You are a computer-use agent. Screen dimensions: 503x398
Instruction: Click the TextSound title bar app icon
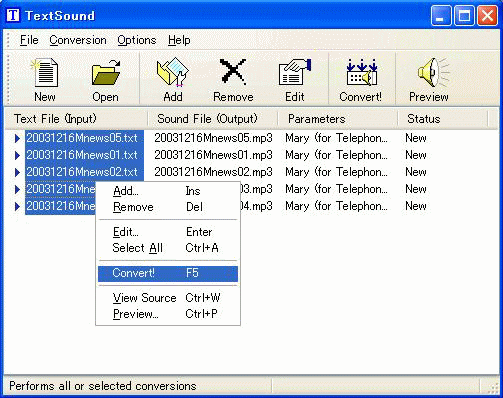pos(13,15)
